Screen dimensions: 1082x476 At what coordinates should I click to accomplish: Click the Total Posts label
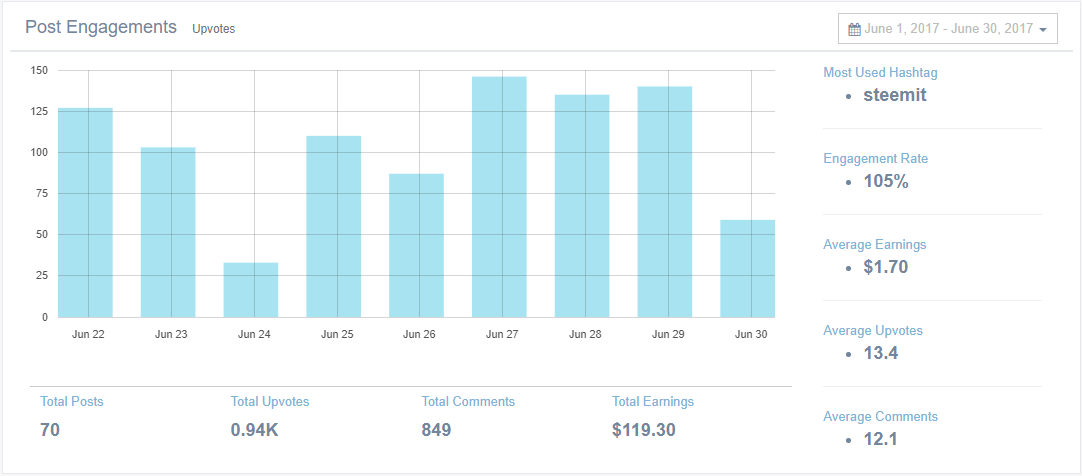point(72,401)
